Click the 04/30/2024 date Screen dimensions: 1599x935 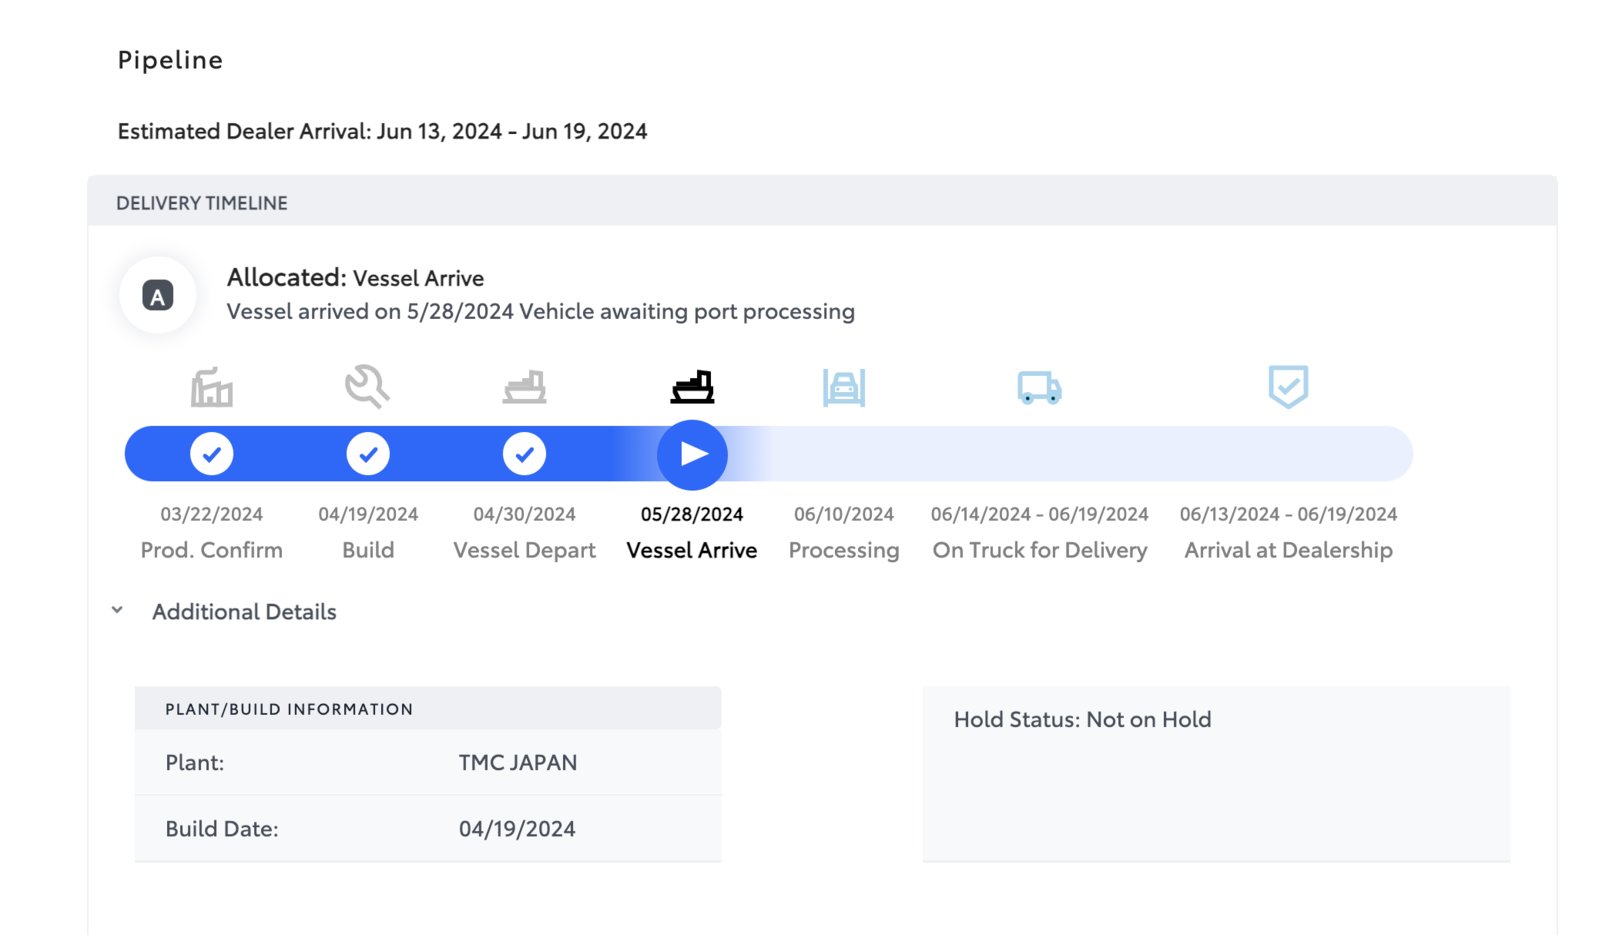pos(524,514)
